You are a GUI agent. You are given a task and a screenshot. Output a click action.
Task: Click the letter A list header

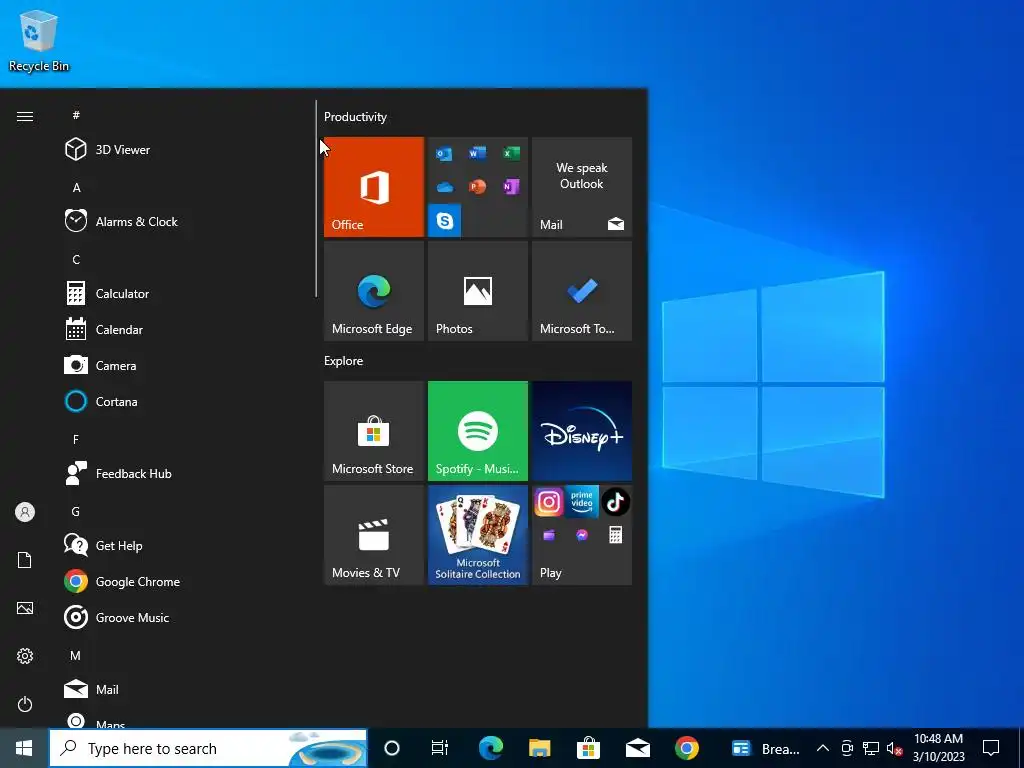pyautogui.click(x=76, y=188)
